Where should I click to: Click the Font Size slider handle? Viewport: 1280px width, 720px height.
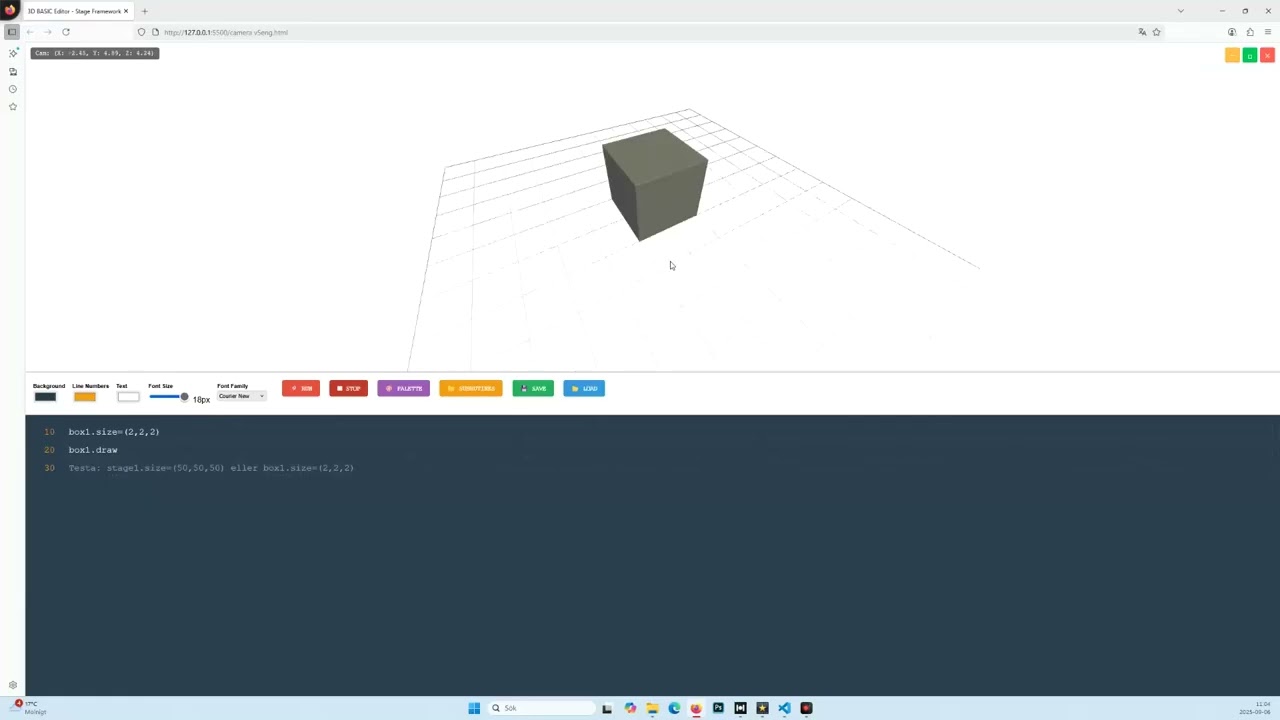click(x=184, y=397)
